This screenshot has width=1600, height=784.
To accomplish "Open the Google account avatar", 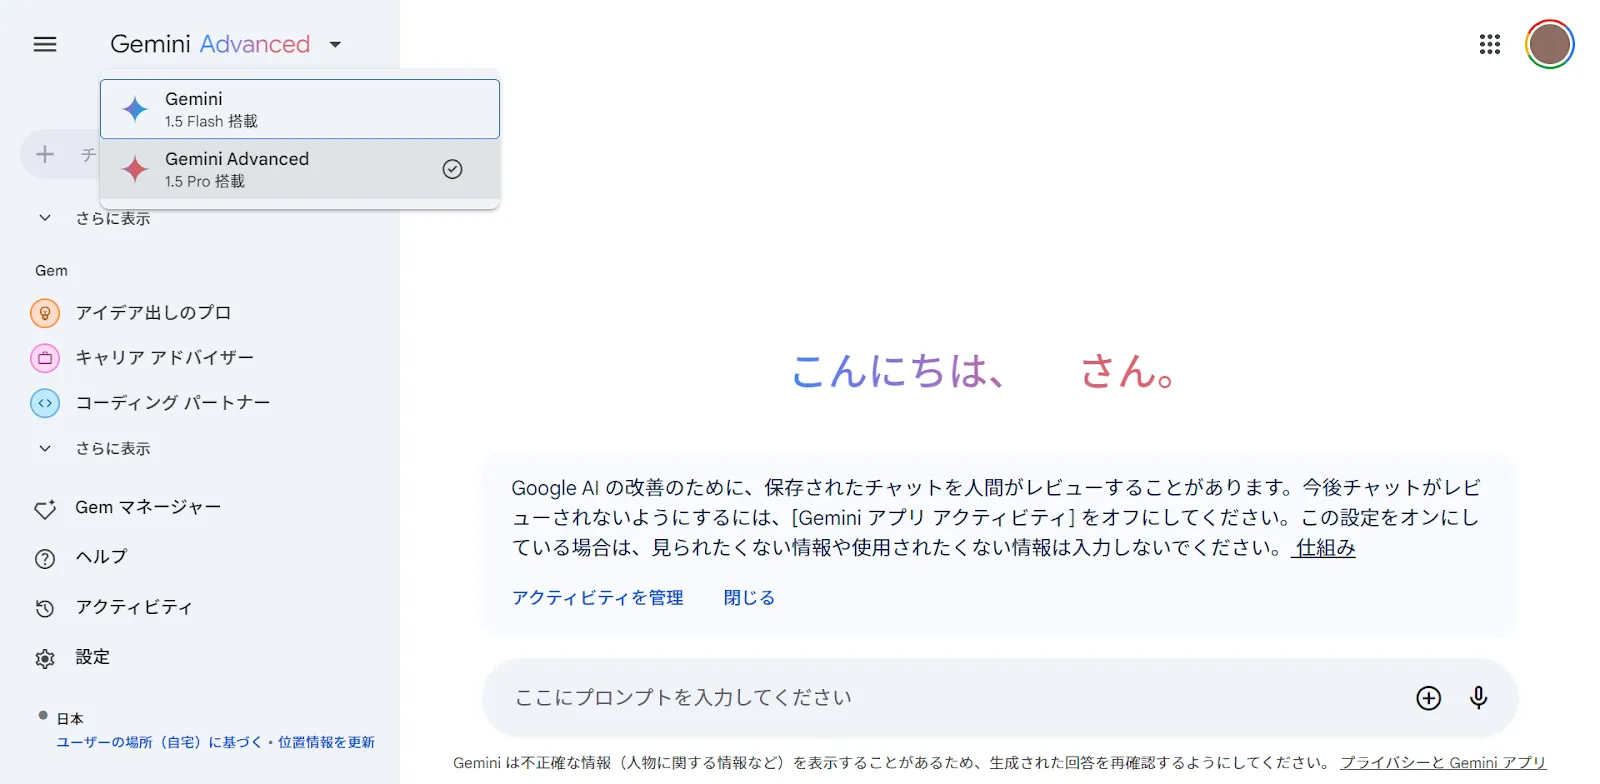I will (1550, 44).
